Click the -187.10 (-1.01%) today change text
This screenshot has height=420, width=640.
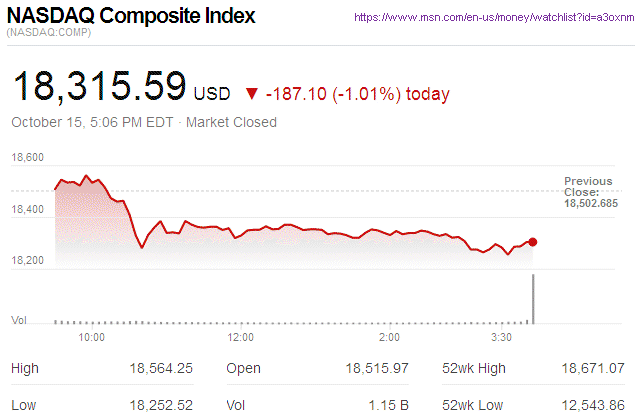click(358, 94)
